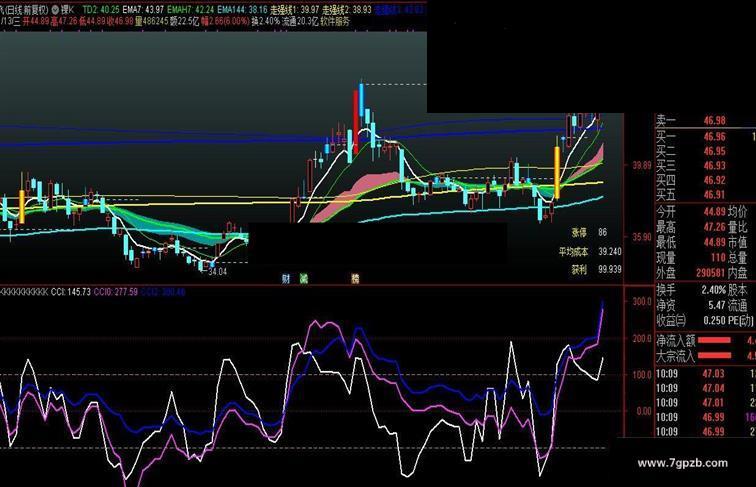Click the 走强线2: 38.93 value
This screenshot has height=487, width=756.
[x=347, y=10]
